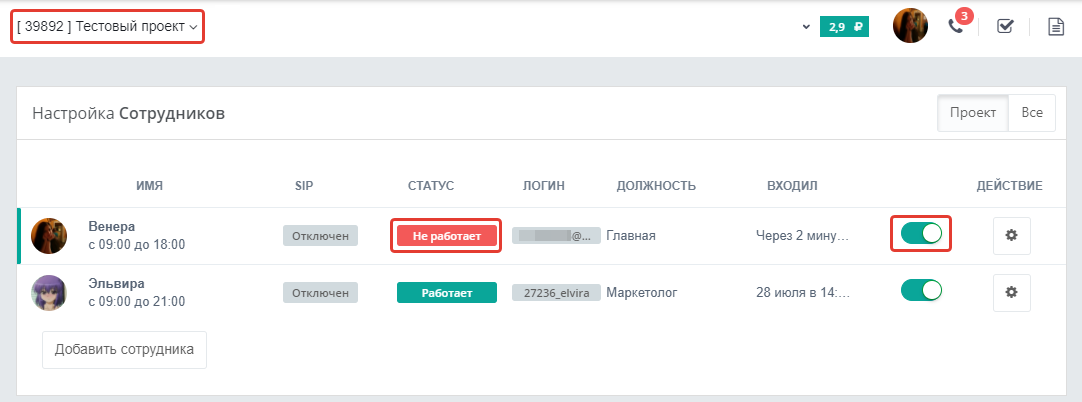Click Эльвира's avatar picture in the list
Screen dimensions: 1082x402
pyautogui.click(x=49, y=292)
